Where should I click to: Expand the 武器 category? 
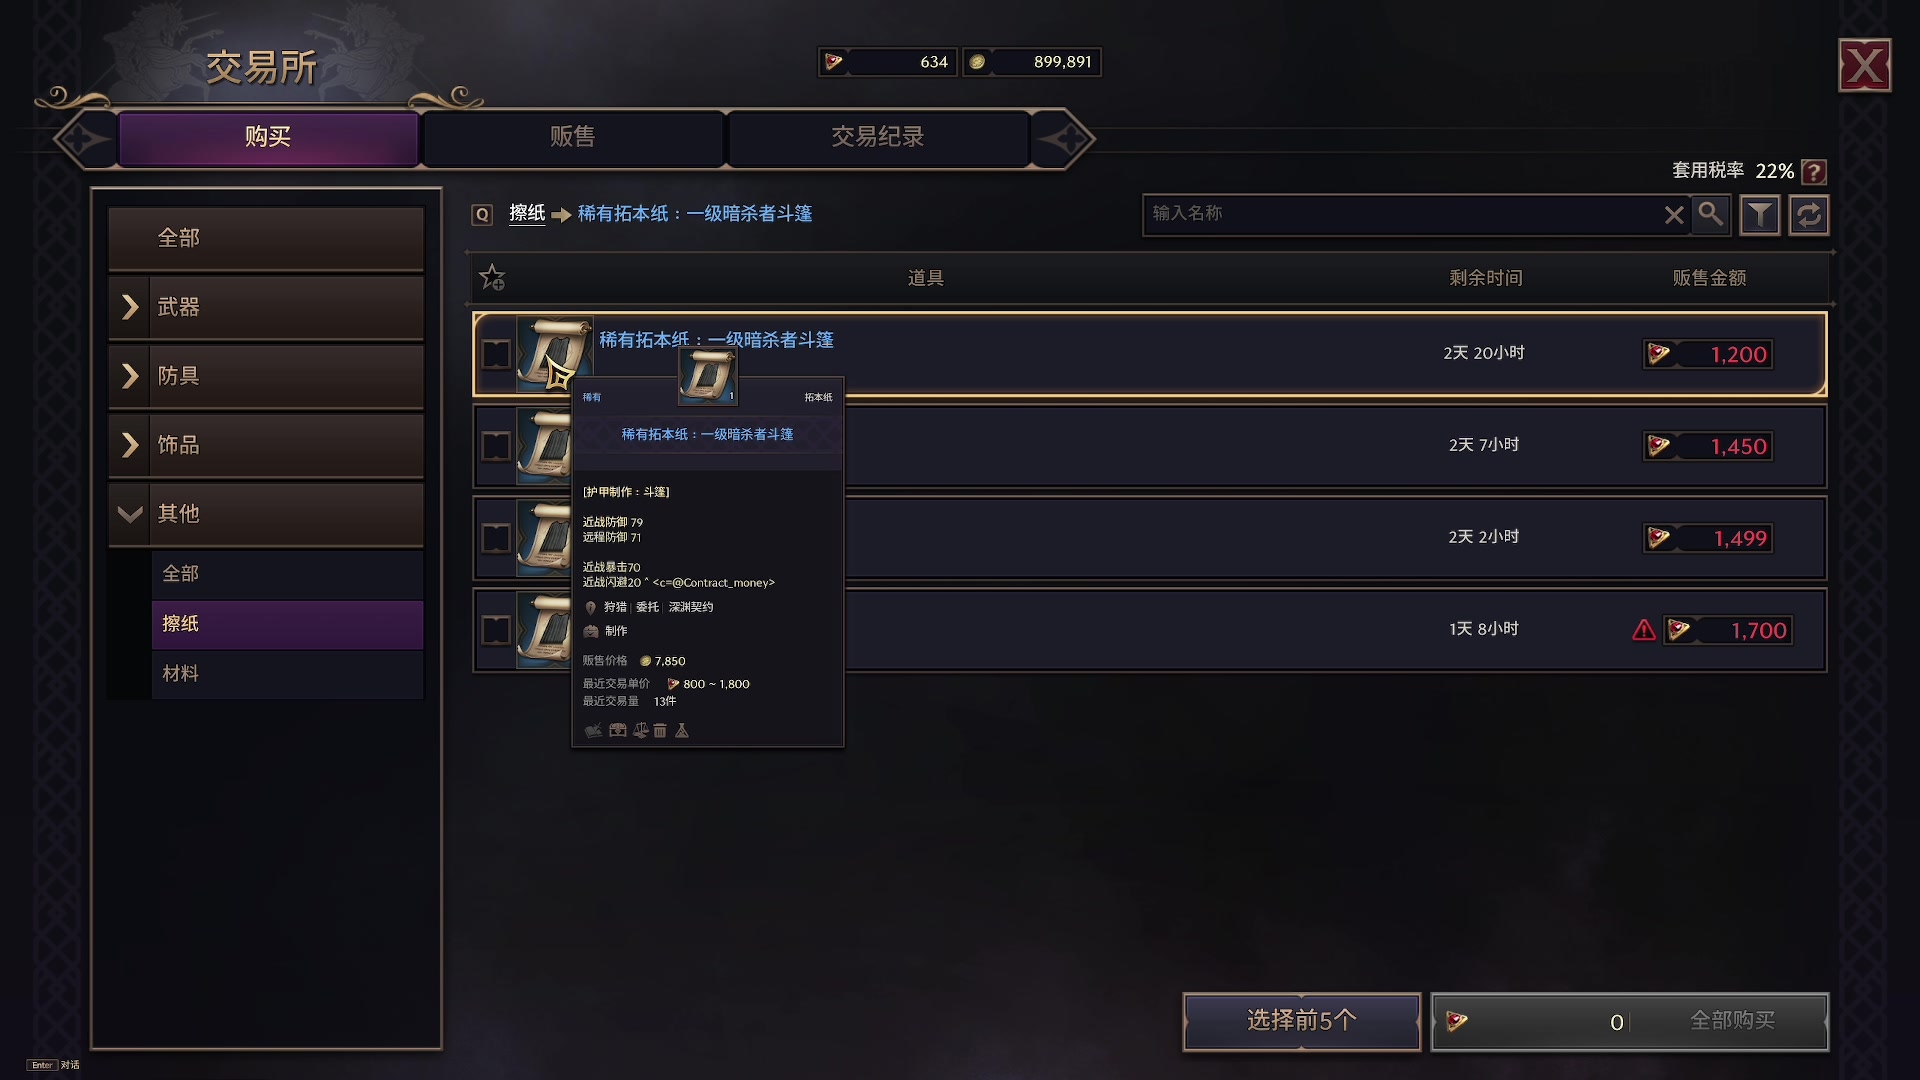pos(266,307)
